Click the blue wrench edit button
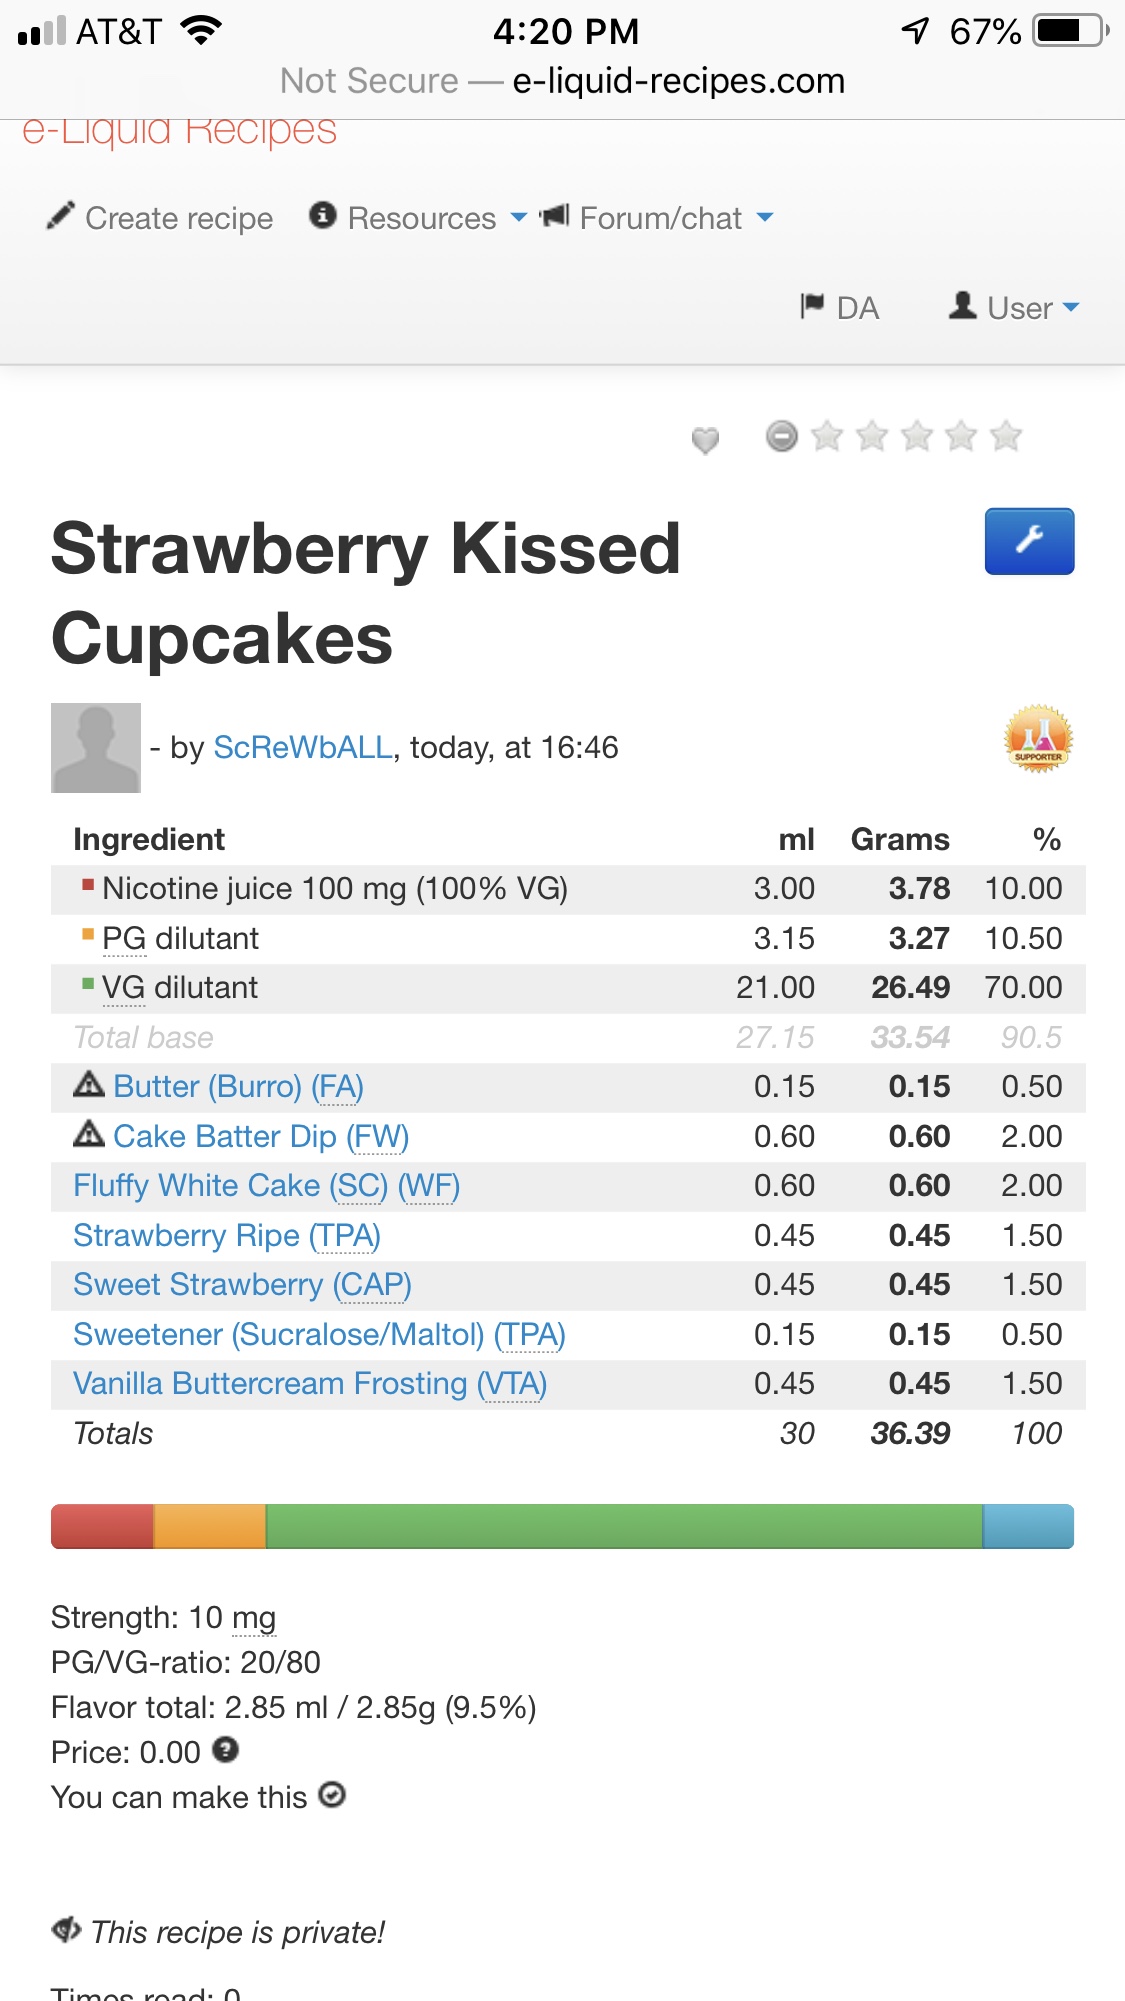1125x2001 pixels. 1029,541
